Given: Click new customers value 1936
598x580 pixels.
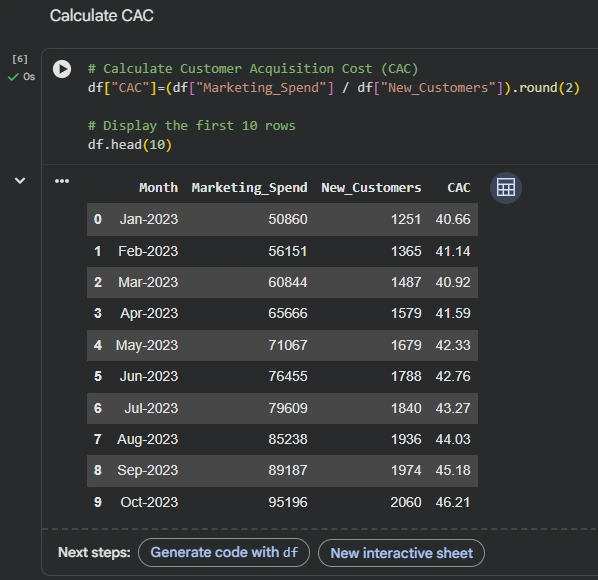Looking at the screenshot, I should pyautogui.click(x=406, y=439).
